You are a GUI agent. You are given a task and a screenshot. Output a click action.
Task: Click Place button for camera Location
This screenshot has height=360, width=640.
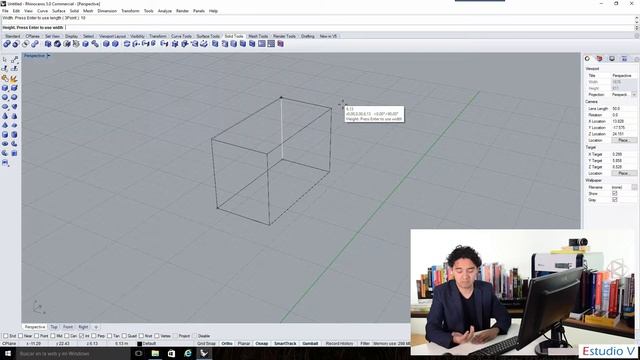pos(623,140)
